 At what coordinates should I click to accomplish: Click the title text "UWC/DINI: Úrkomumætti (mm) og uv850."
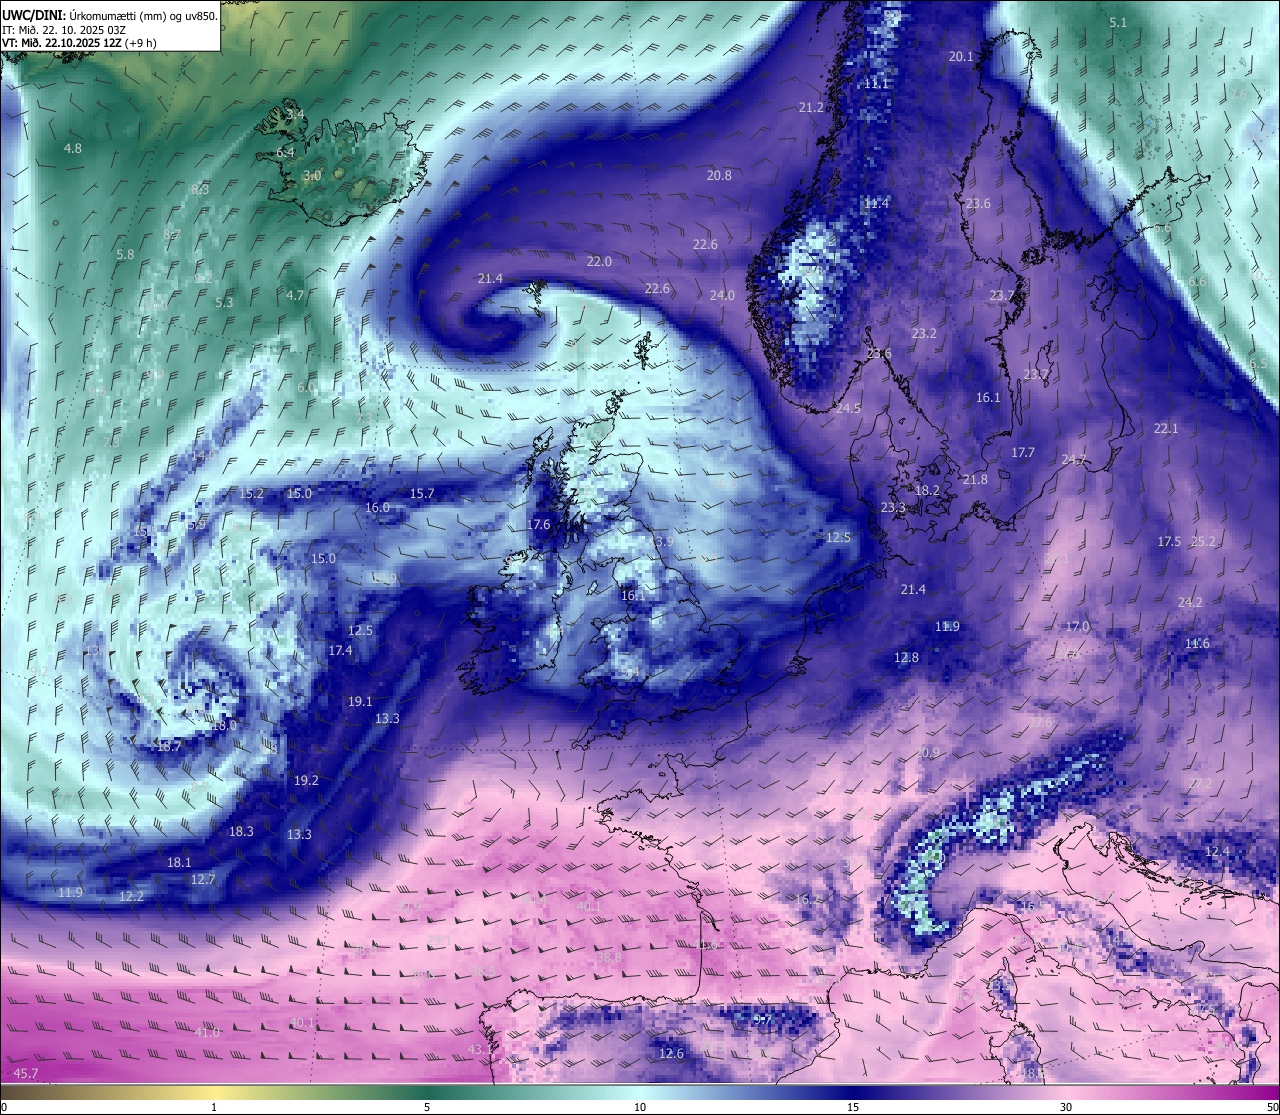(x=110, y=15)
